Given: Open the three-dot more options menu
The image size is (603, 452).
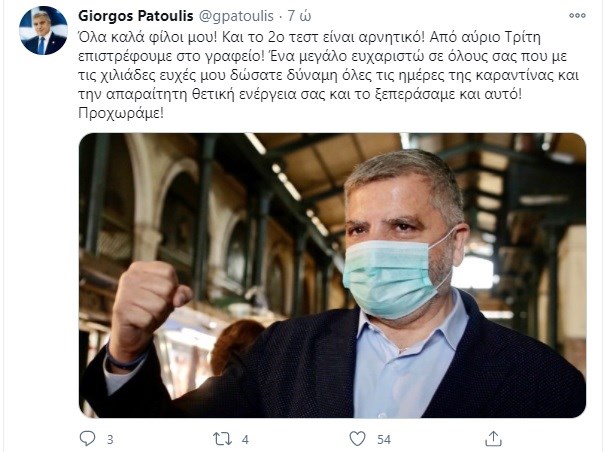Looking at the screenshot, I should 577,15.
